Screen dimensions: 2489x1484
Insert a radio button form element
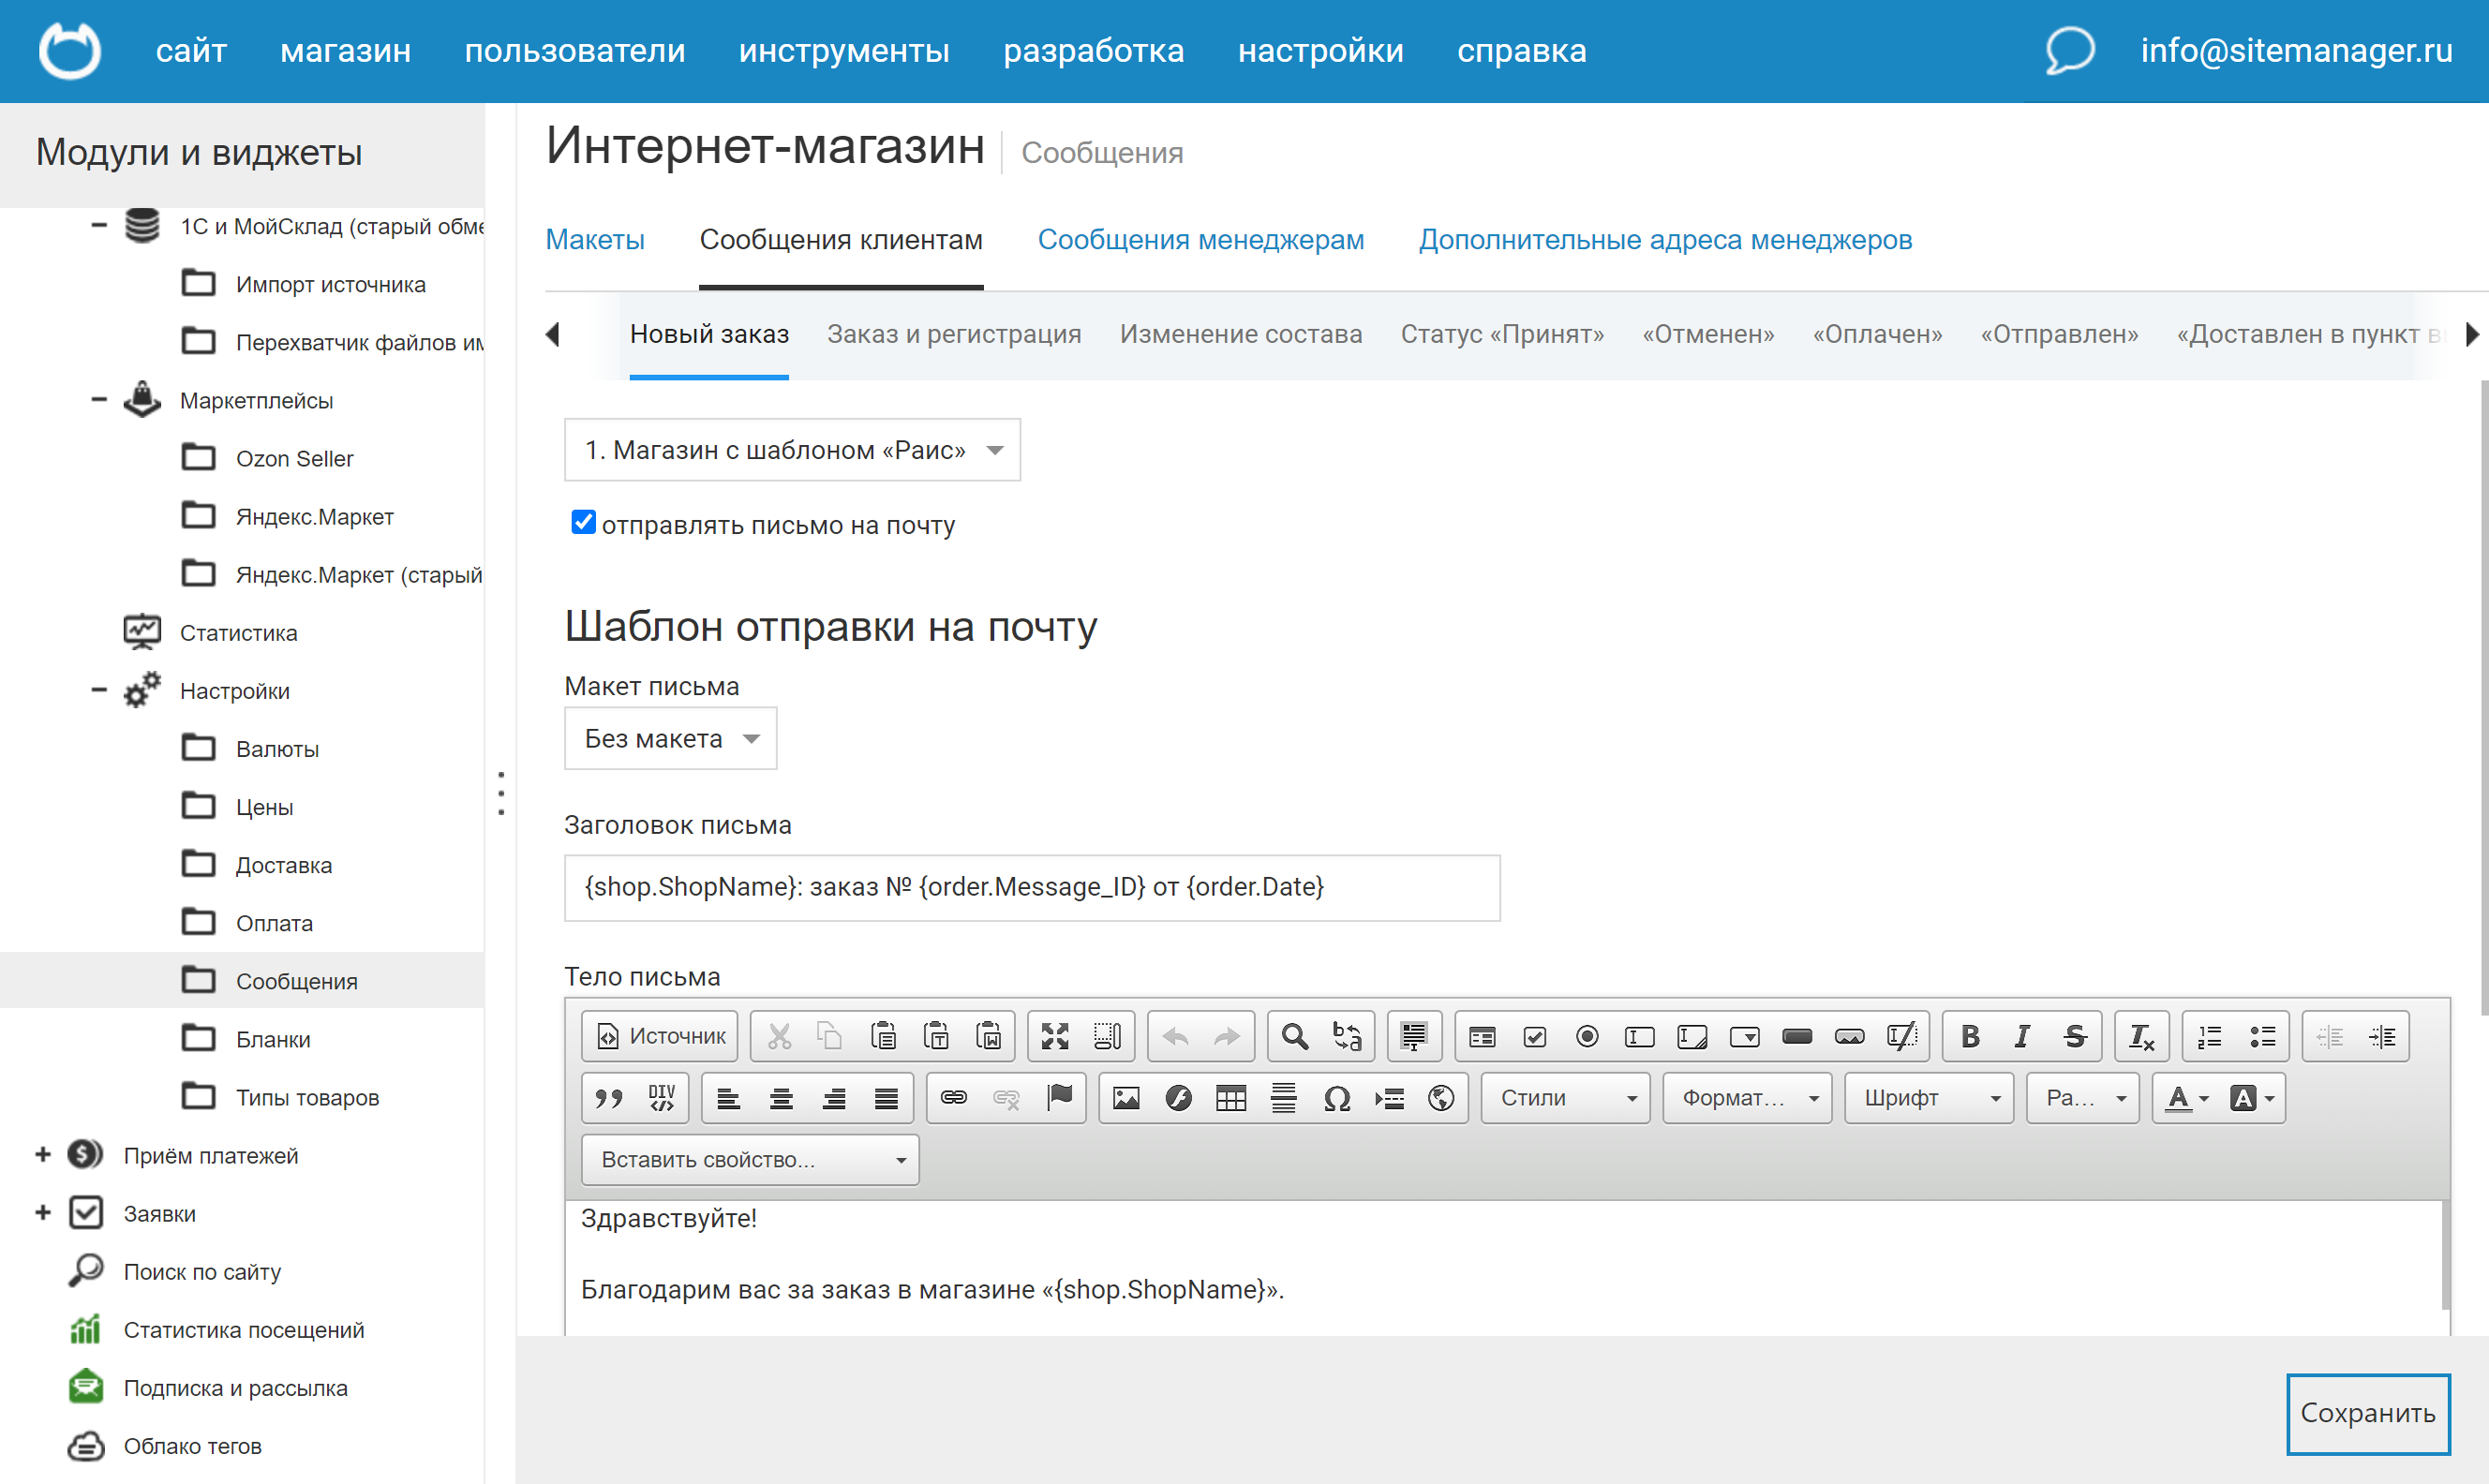pos(1587,1036)
